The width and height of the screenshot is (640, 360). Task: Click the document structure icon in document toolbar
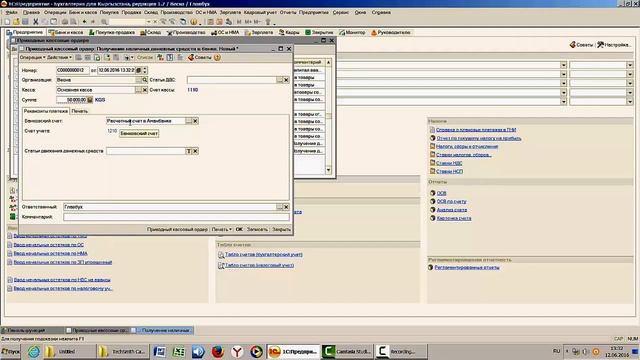pos(180,58)
